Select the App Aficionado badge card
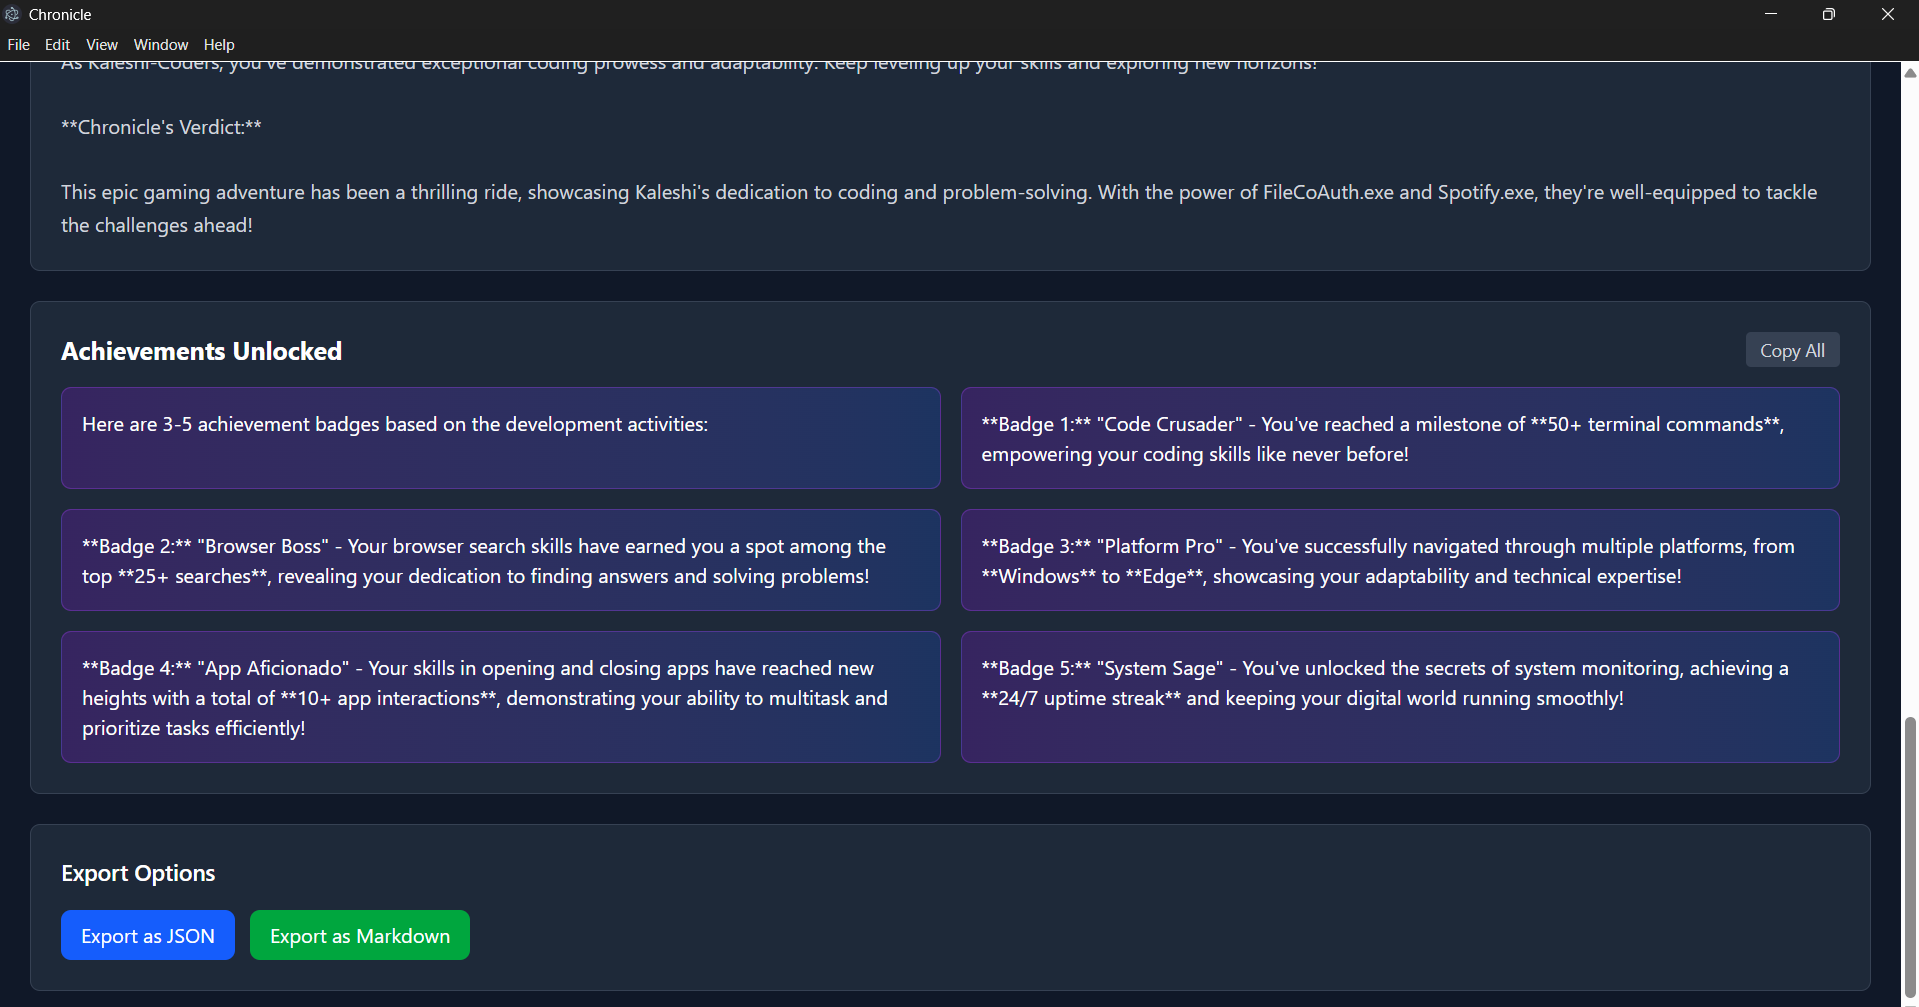The height and width of the screenshot is (1007, 1919). tap(500, 696)
